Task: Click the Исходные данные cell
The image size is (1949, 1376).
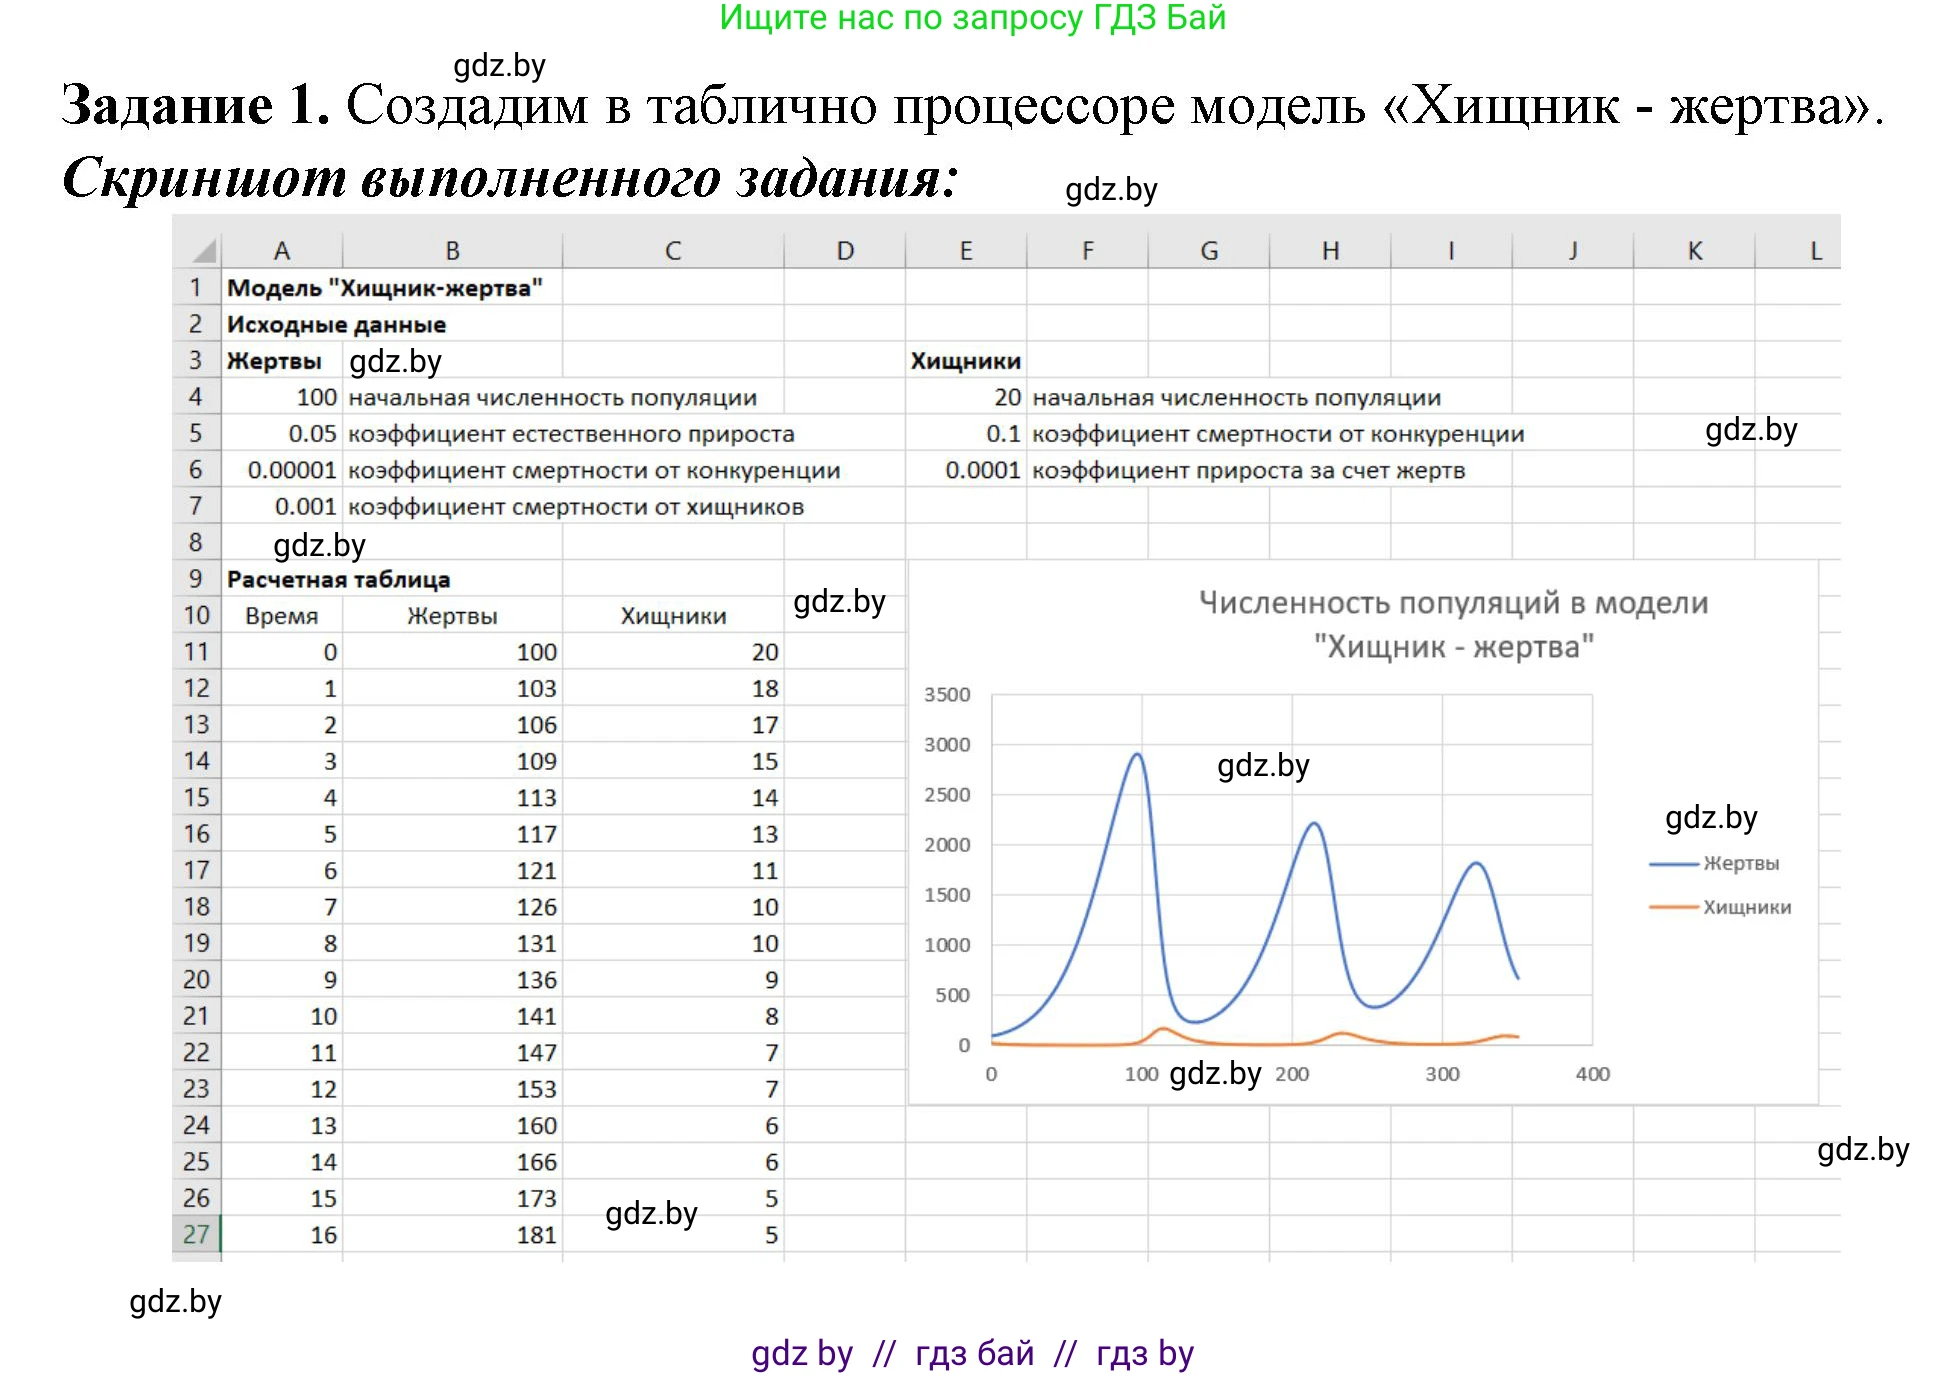Action: tap(336, 324)
